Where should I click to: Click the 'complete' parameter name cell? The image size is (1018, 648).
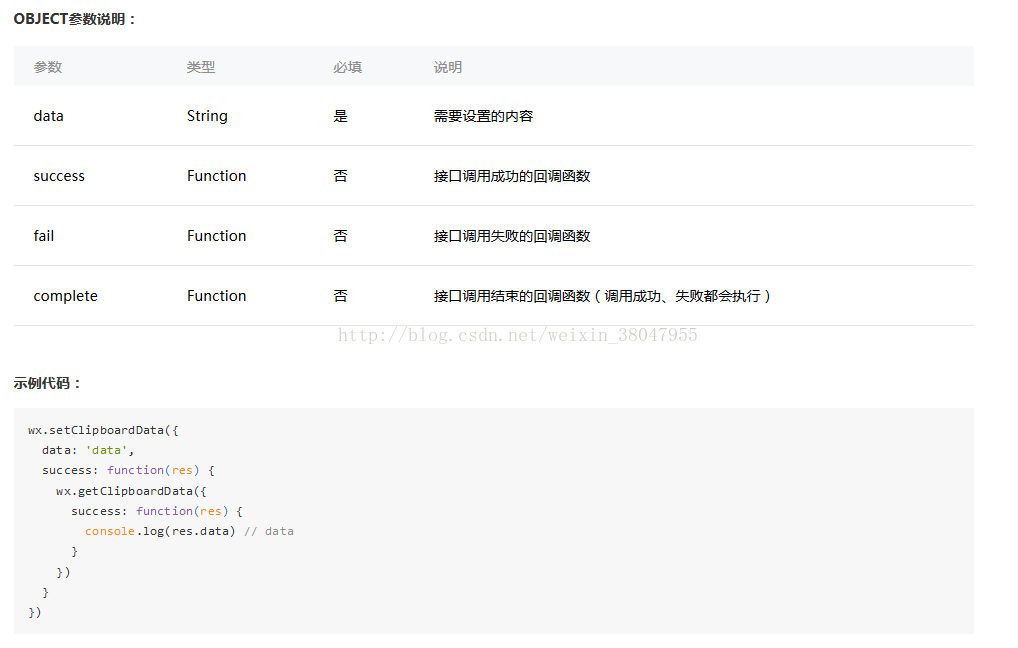[x=66, y=296]
